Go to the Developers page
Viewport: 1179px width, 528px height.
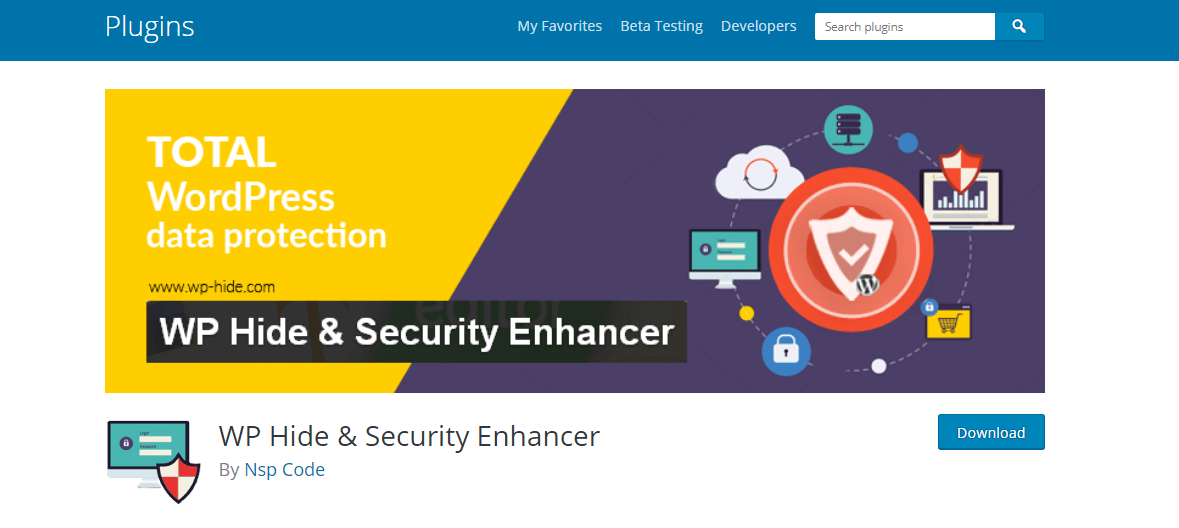coord(759,26)
